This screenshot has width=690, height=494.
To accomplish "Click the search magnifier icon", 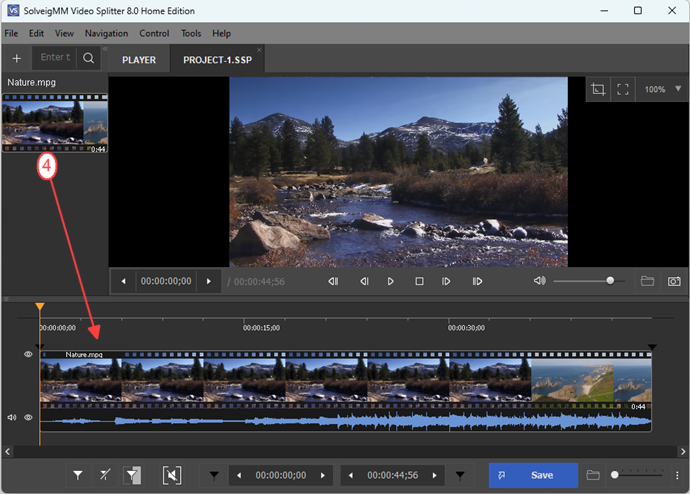I will [x=89, y=58].
